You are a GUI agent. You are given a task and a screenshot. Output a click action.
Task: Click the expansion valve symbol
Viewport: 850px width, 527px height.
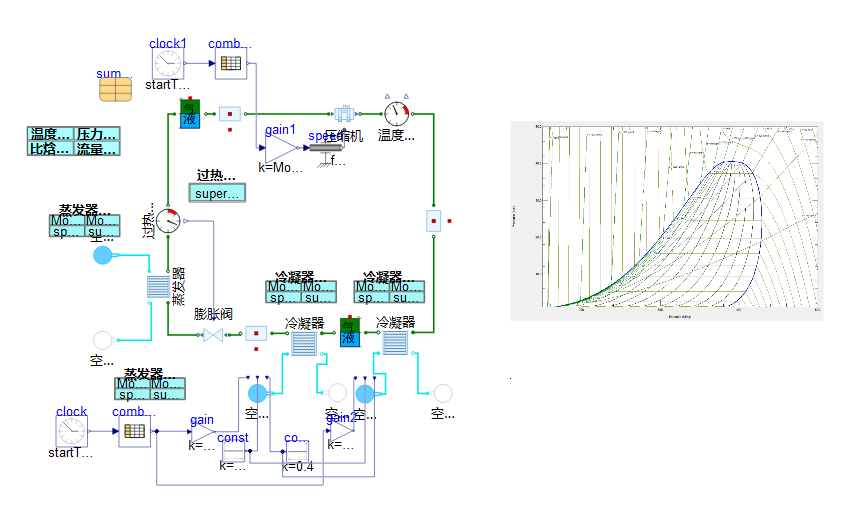tap(213, 334)
